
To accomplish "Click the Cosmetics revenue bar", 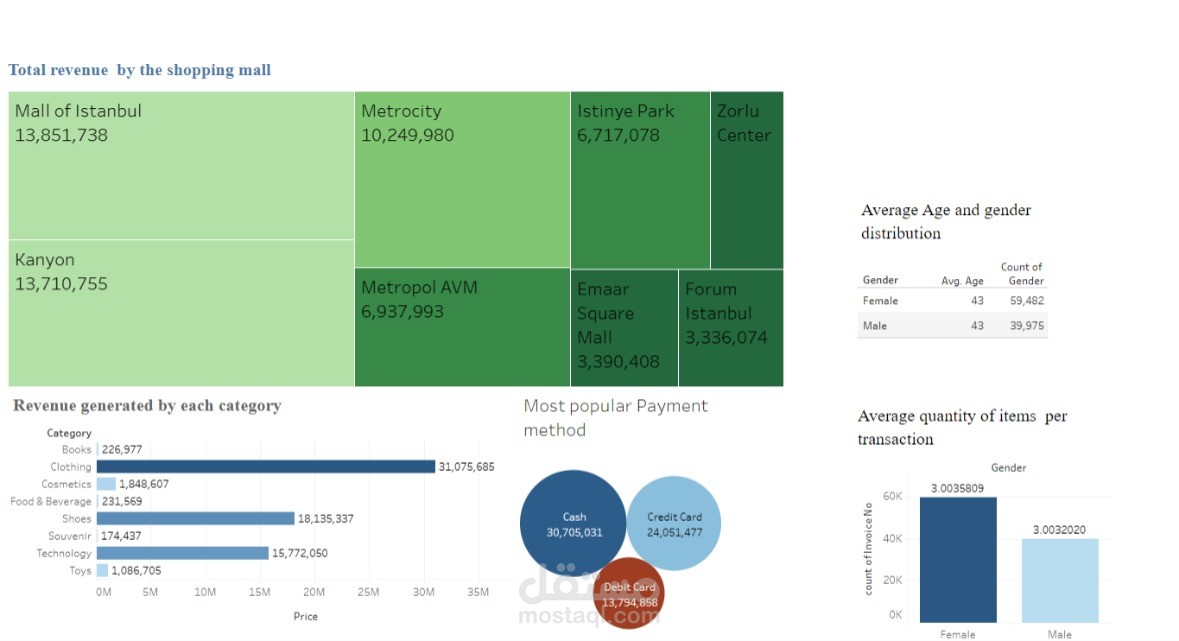I will click(x=107, y=484).
